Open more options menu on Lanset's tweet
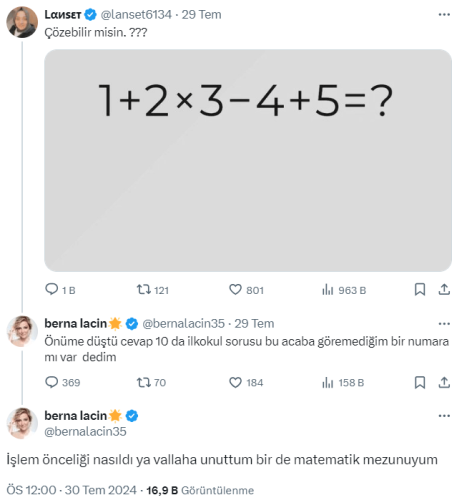 click(444, 14)
